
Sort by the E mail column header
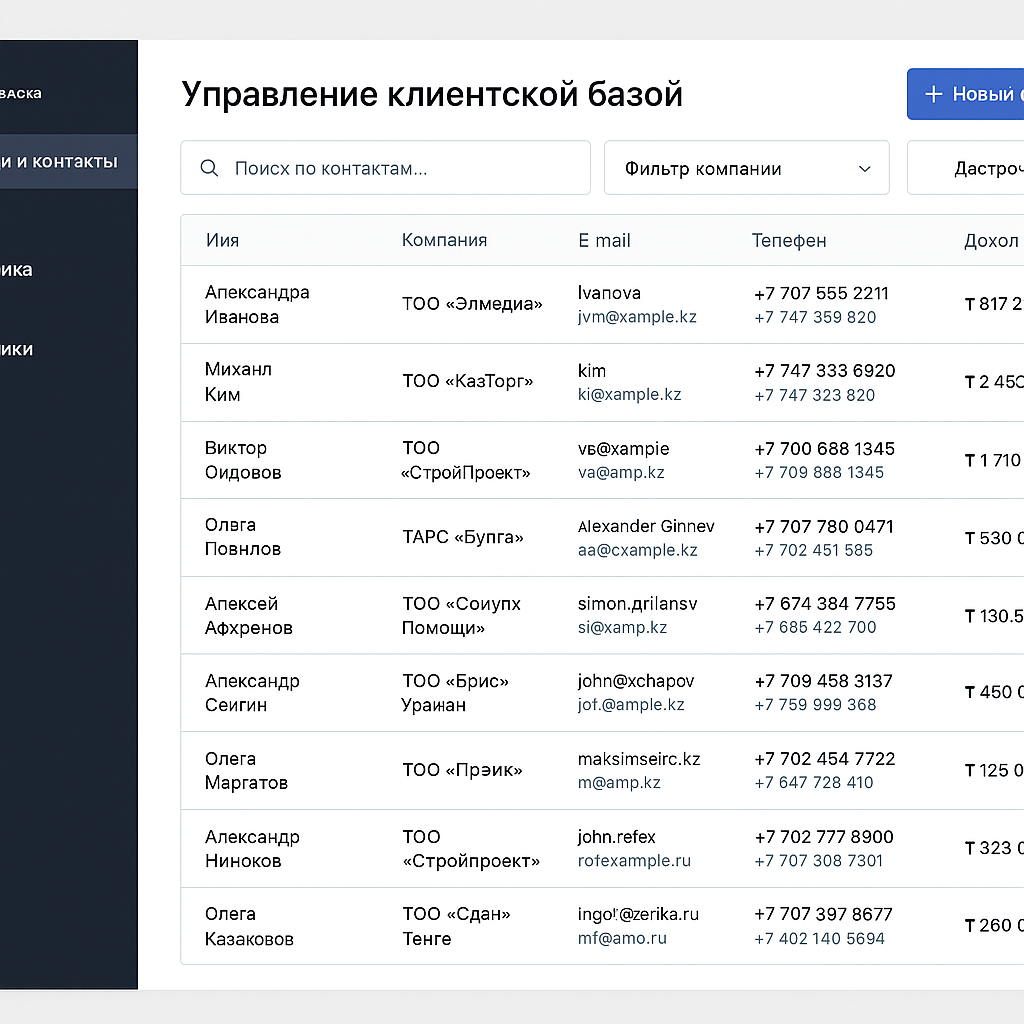point(604,240)
